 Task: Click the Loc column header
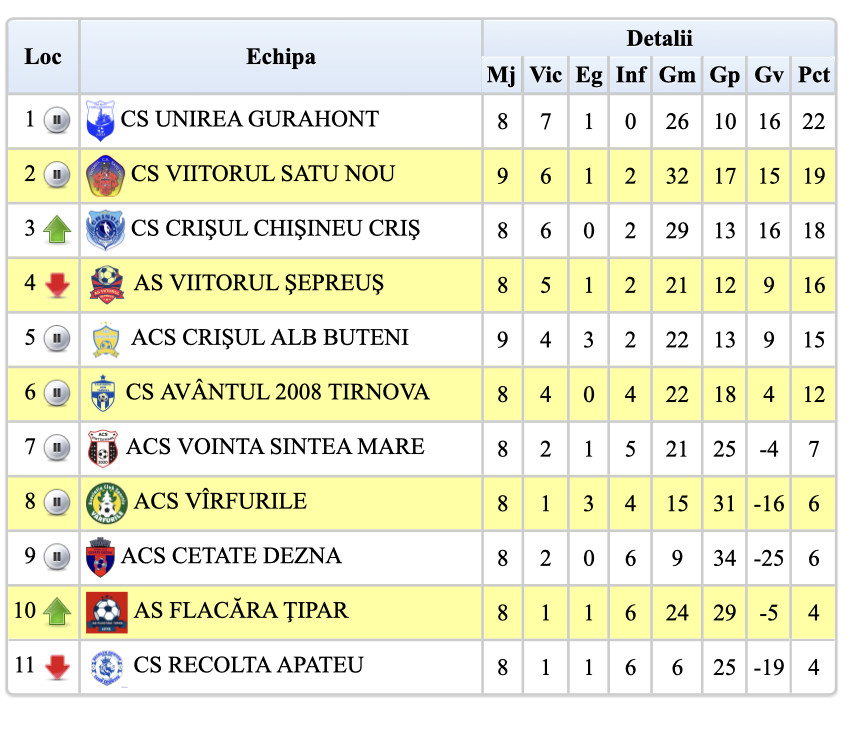click(x=43, y=57)
